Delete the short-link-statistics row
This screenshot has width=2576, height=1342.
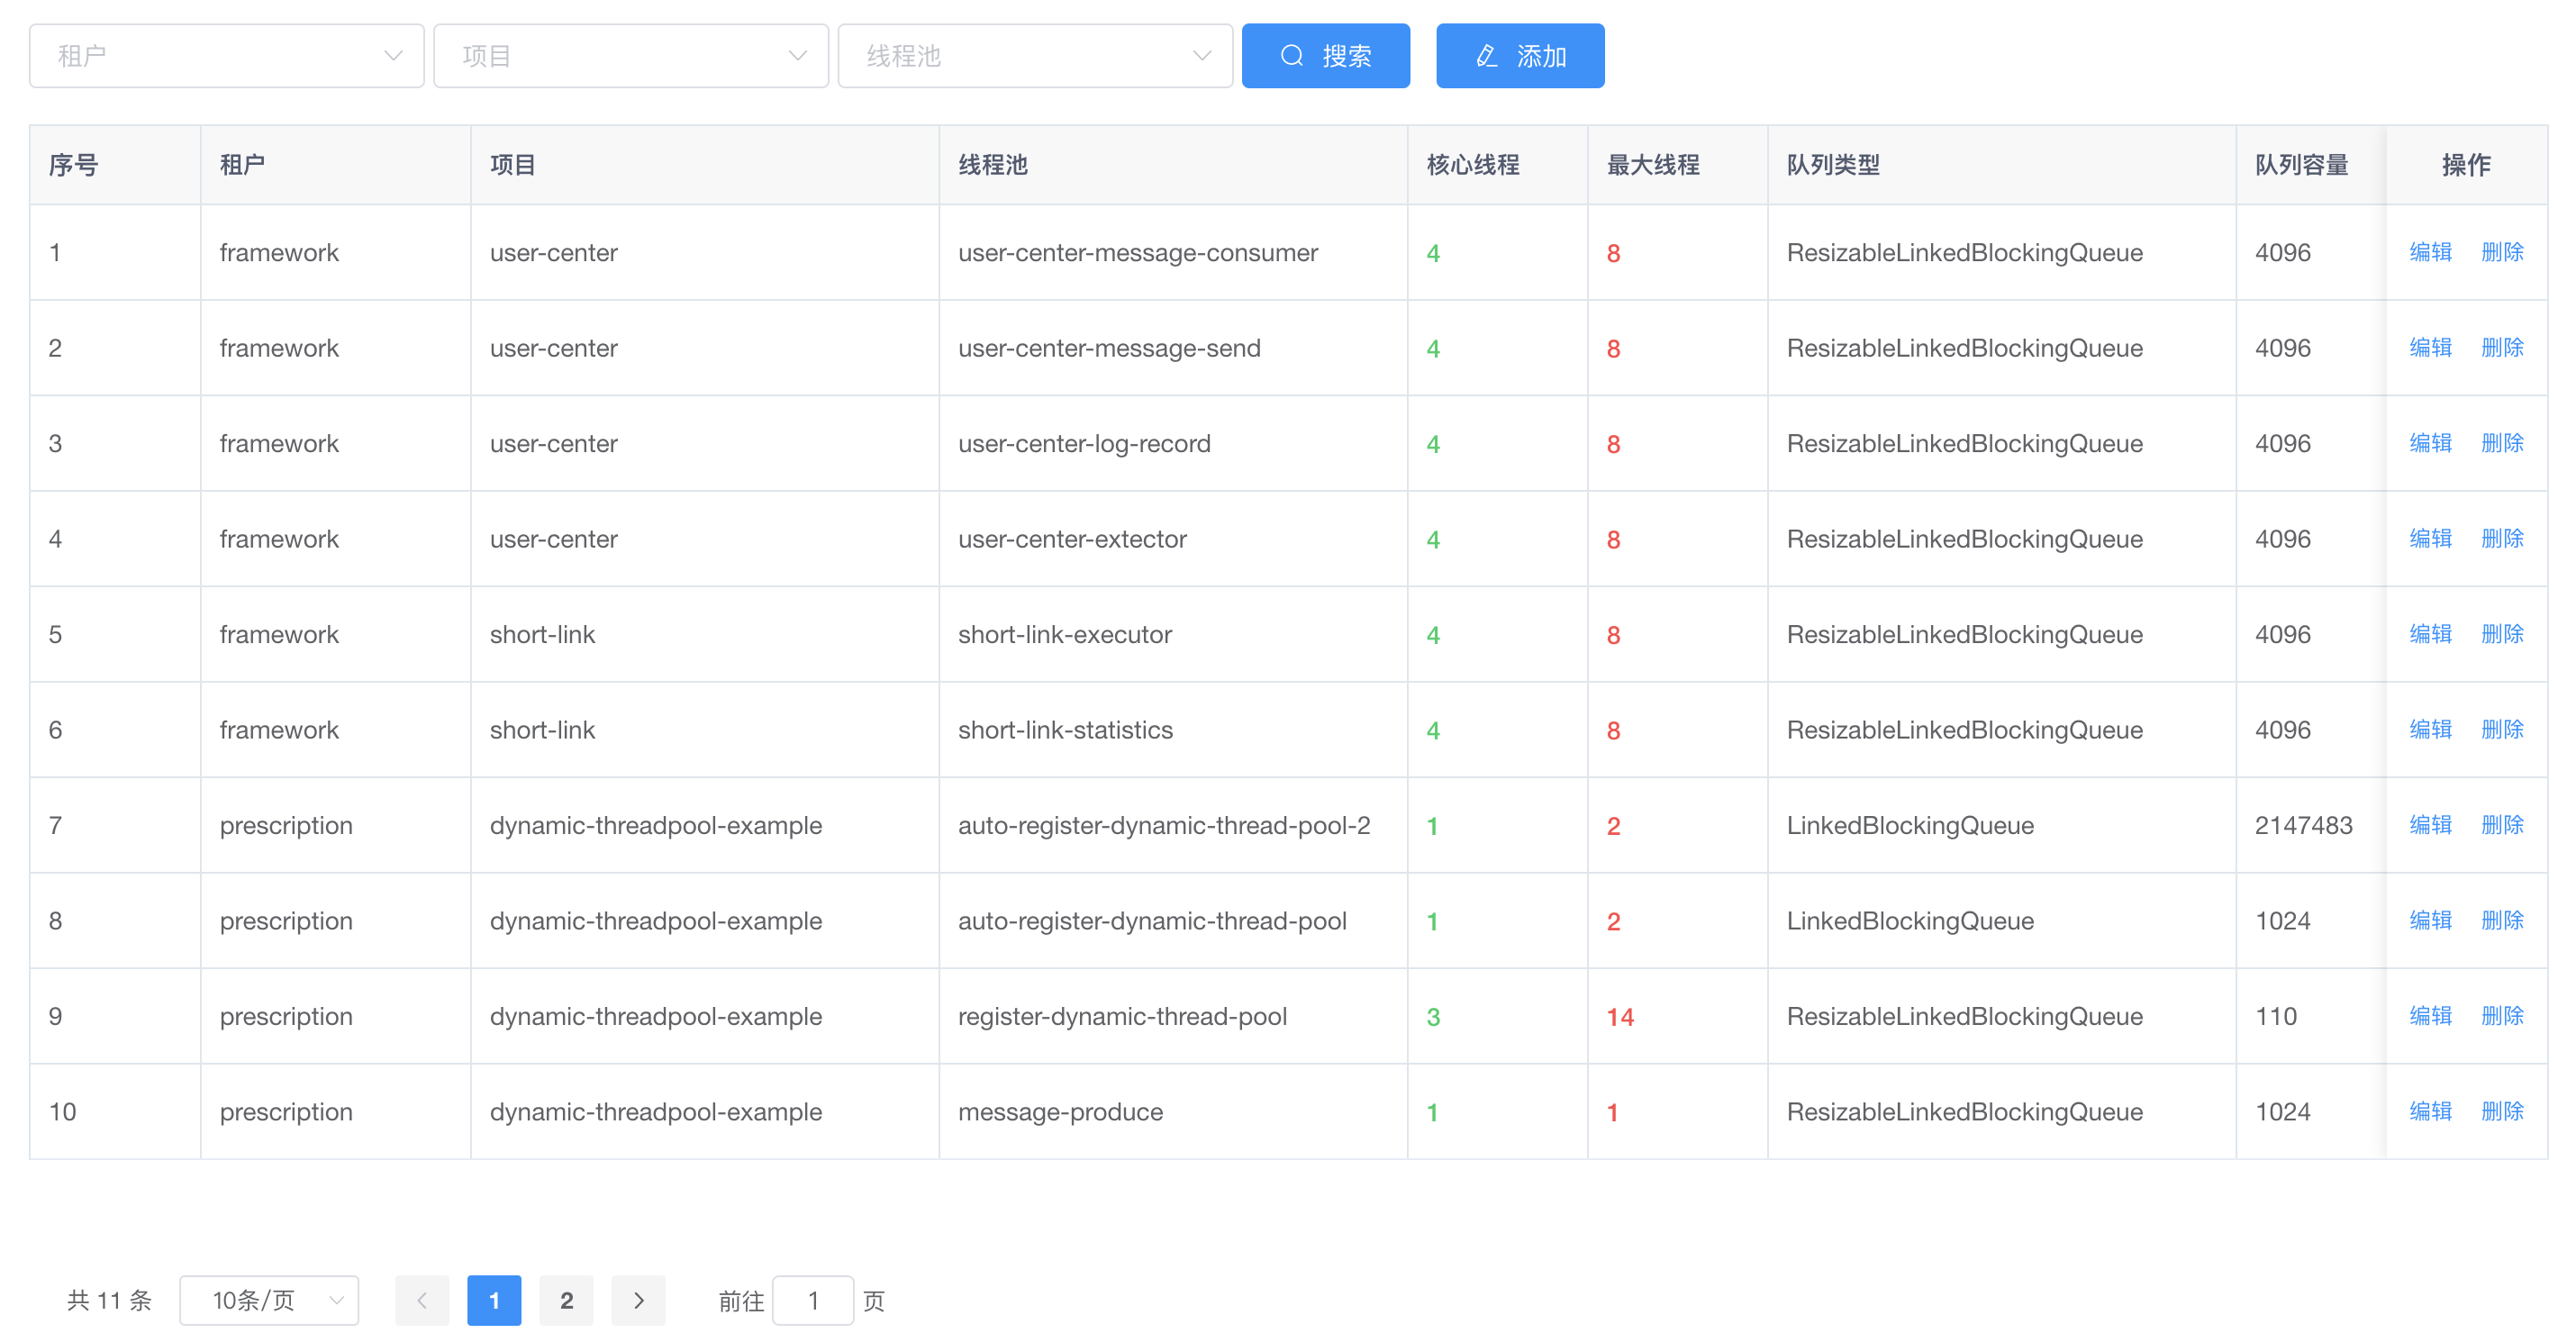pos(2502,730)
